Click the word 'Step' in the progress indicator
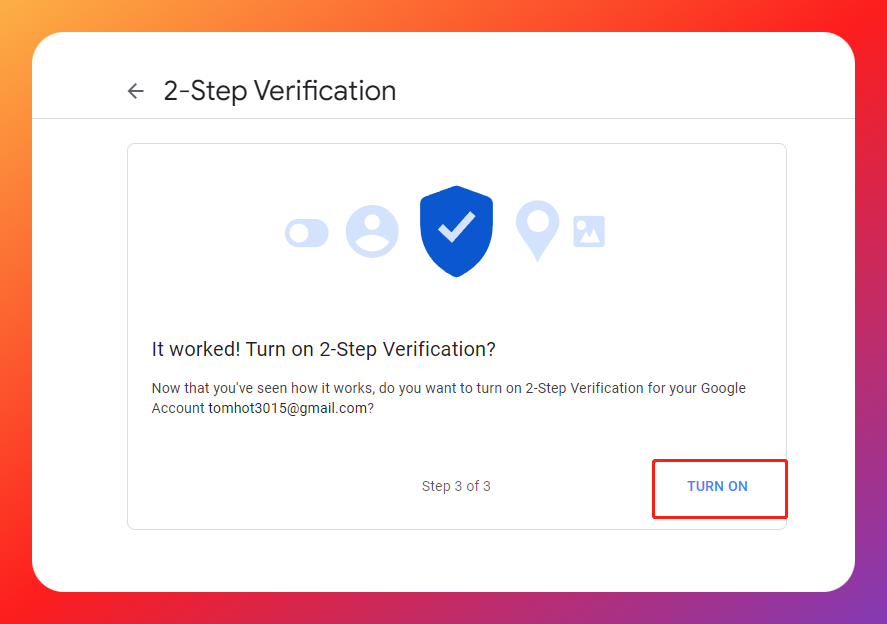The width and height of the screenshot is (887, 624). pos(436,487)
